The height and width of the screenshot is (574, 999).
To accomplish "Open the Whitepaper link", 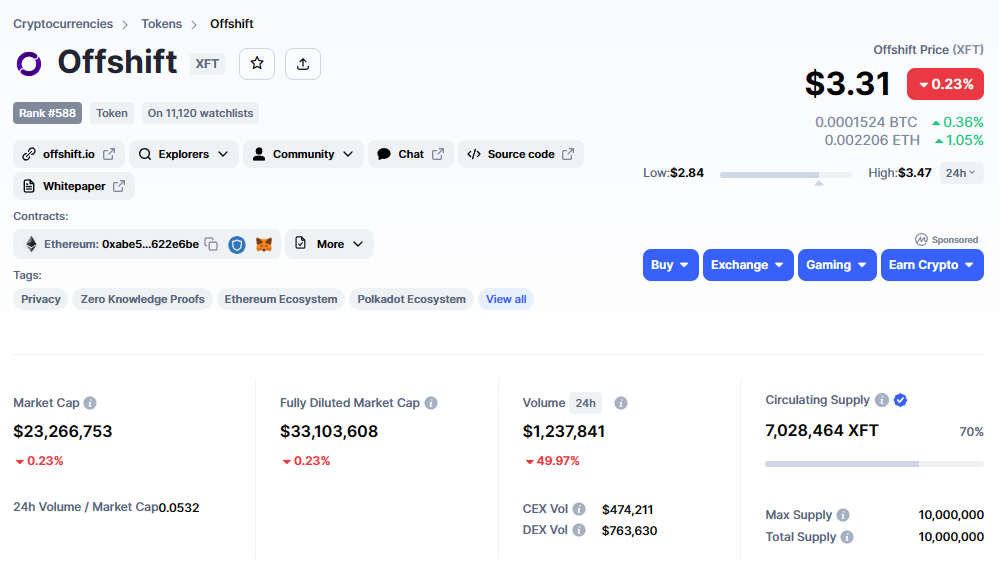I will pyautogui.click(x=74, y=186).
